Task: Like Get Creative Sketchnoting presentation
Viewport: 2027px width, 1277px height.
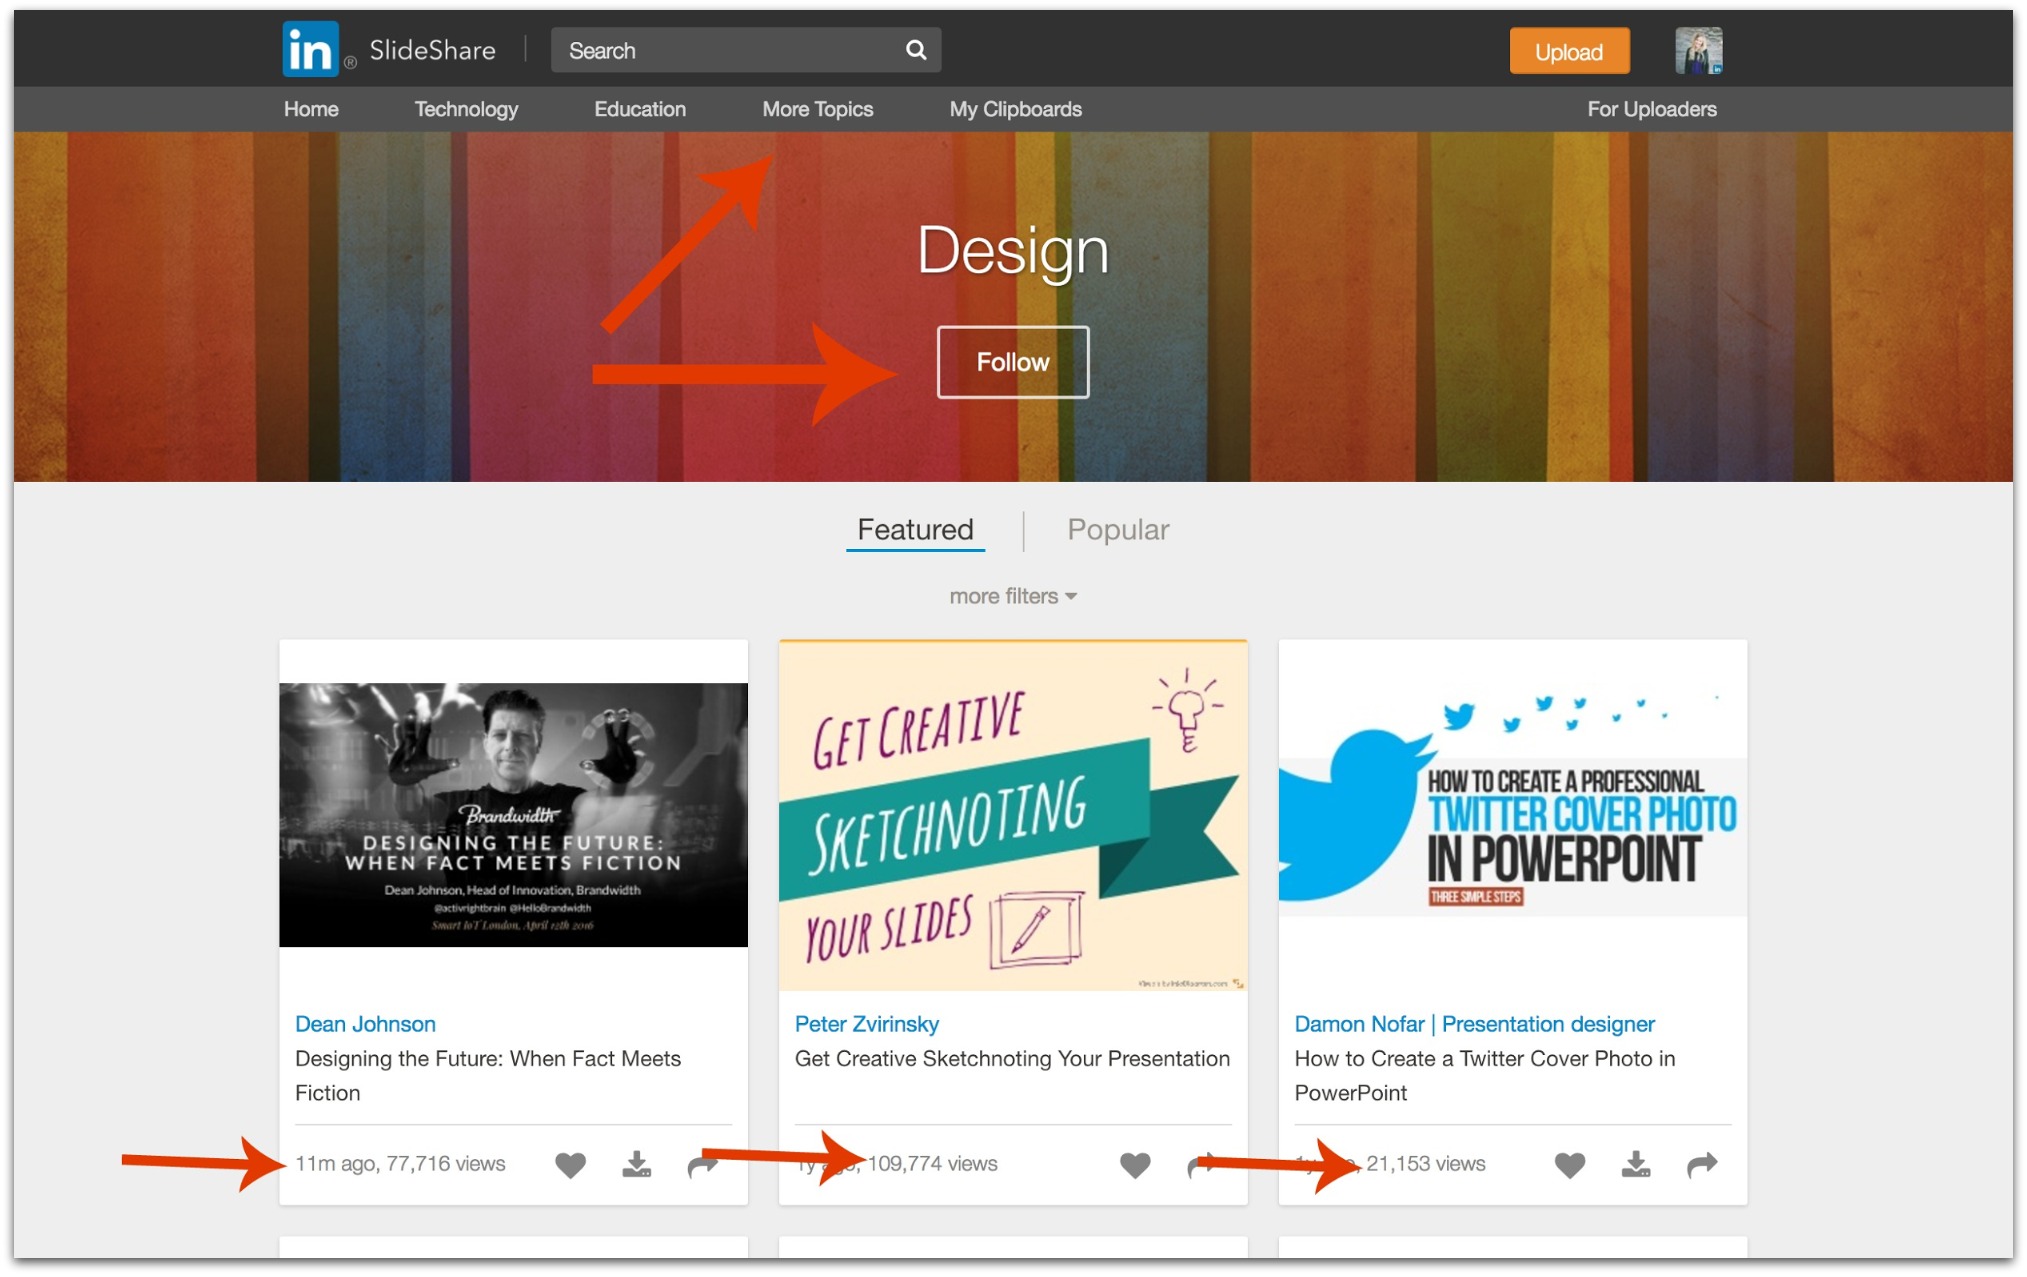Action: pyautogui.click(x=1134, y=1164)
